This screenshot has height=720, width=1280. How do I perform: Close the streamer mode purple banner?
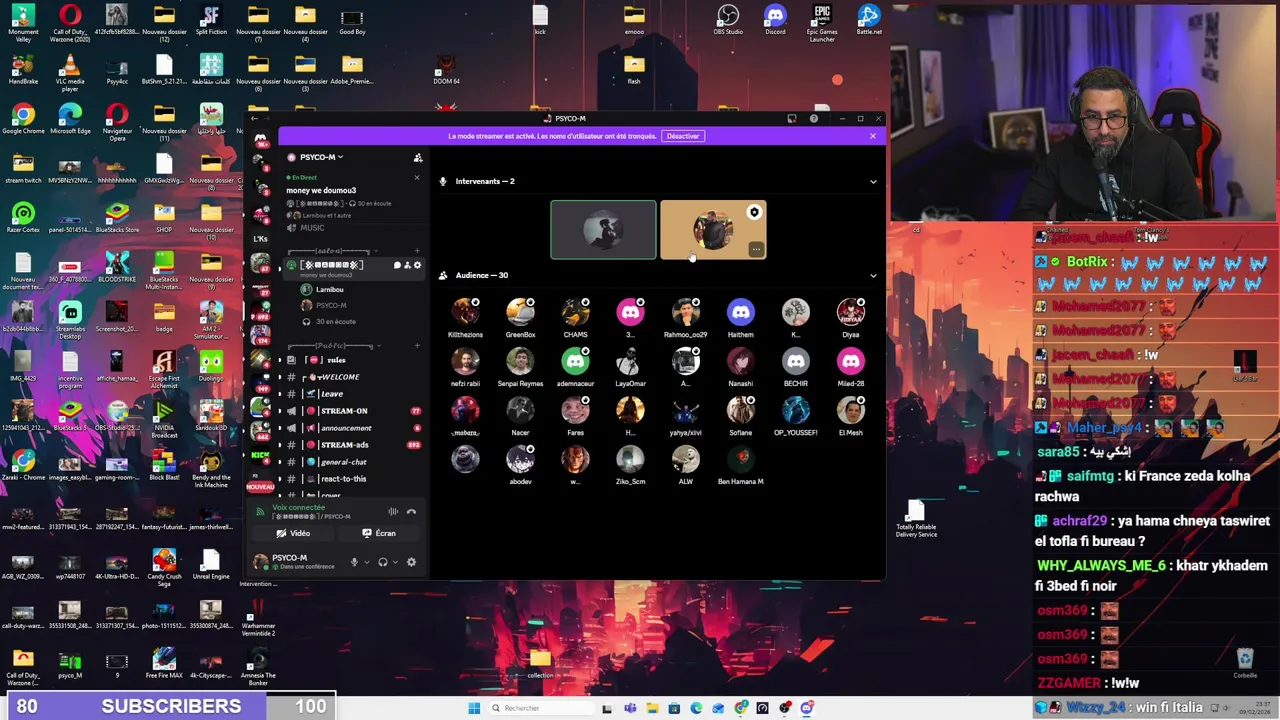pyautogui.click(x=872, y=136)
